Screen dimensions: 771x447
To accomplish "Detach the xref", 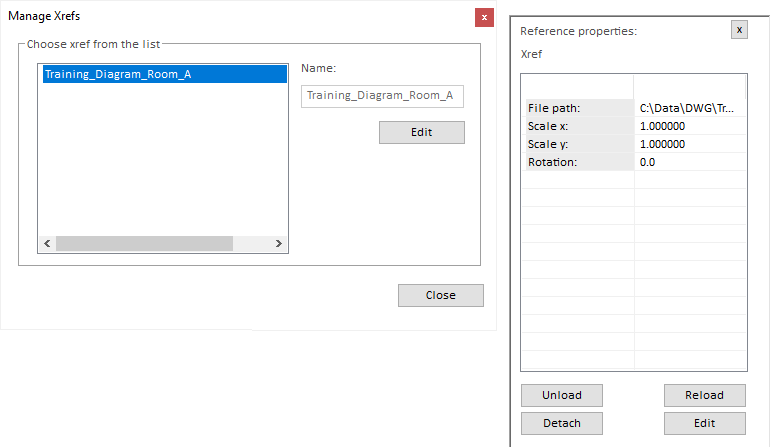I will tap(562, 423).
